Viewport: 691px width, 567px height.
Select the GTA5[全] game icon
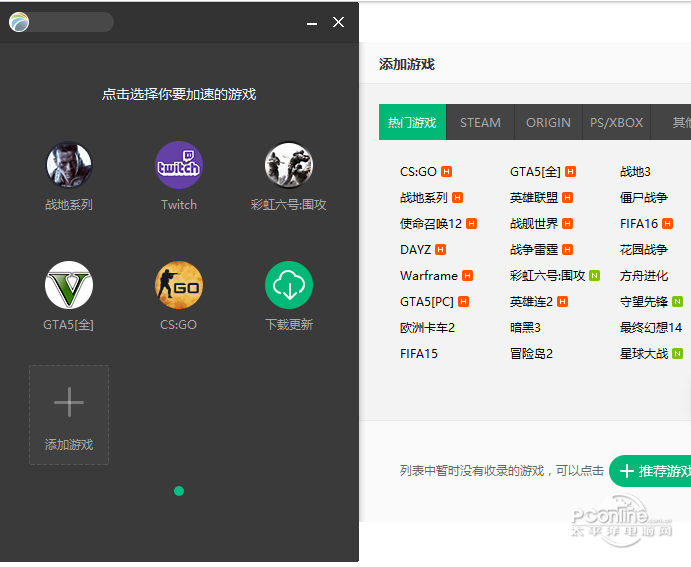tap(69, 285)
